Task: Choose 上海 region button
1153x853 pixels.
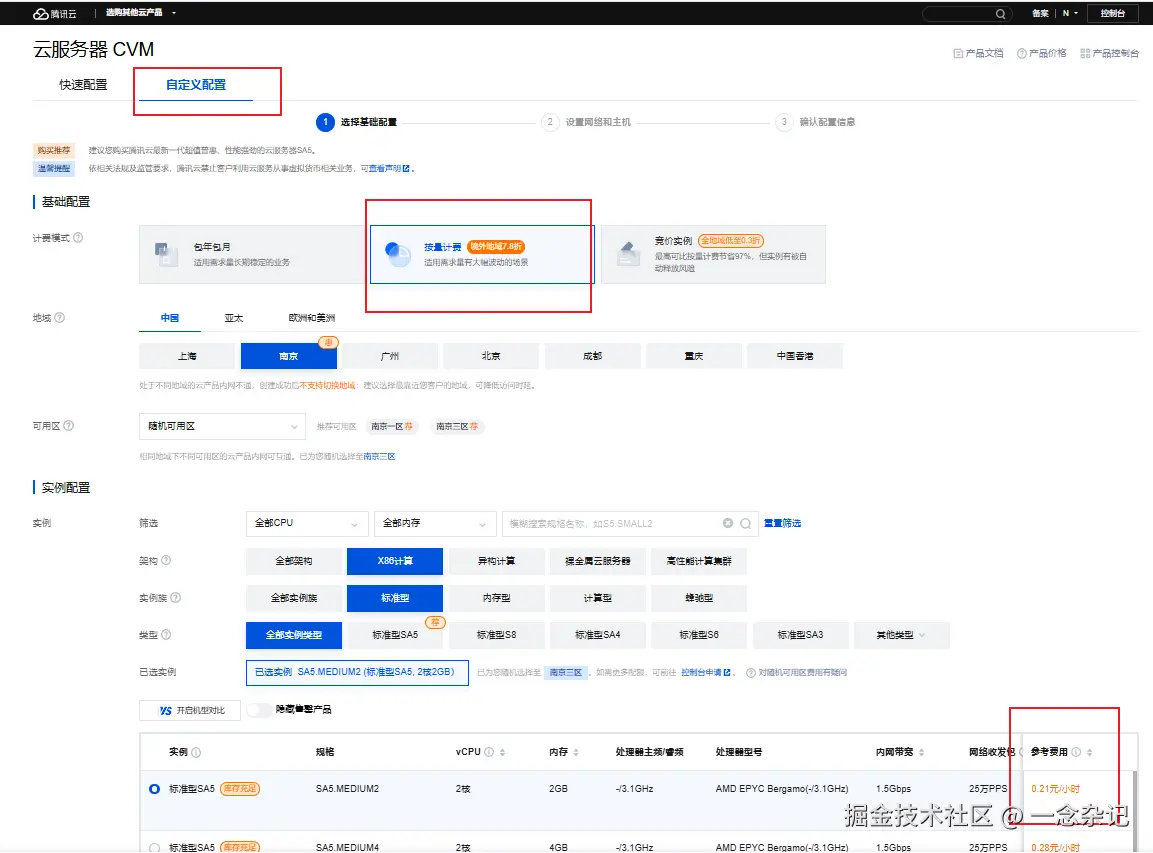Action: (187, 356)
